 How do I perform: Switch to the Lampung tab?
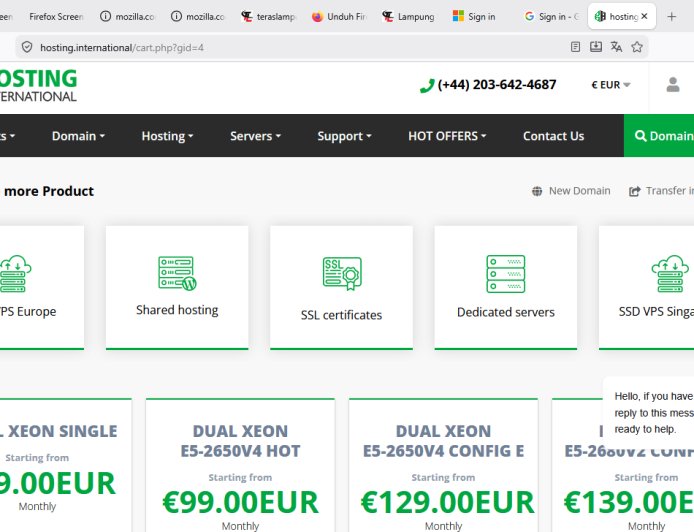[x=409, y=17]
